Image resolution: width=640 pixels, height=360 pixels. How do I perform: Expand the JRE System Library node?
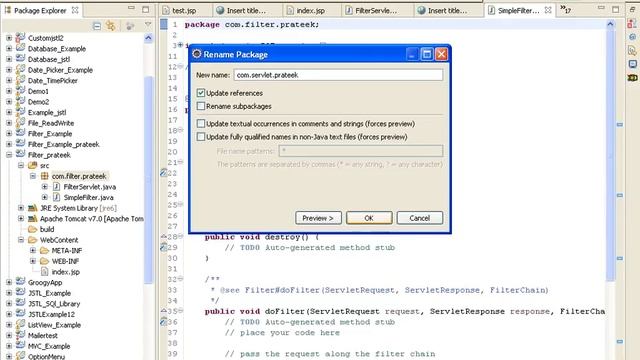click(x=21, y=208)
